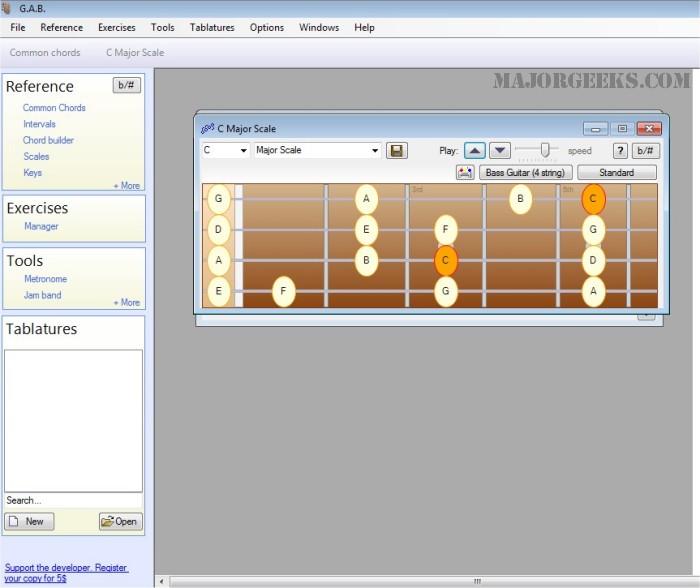This screenshot has width=700, height=588.
Task: Expand + More under Reference
Action: 127,185
